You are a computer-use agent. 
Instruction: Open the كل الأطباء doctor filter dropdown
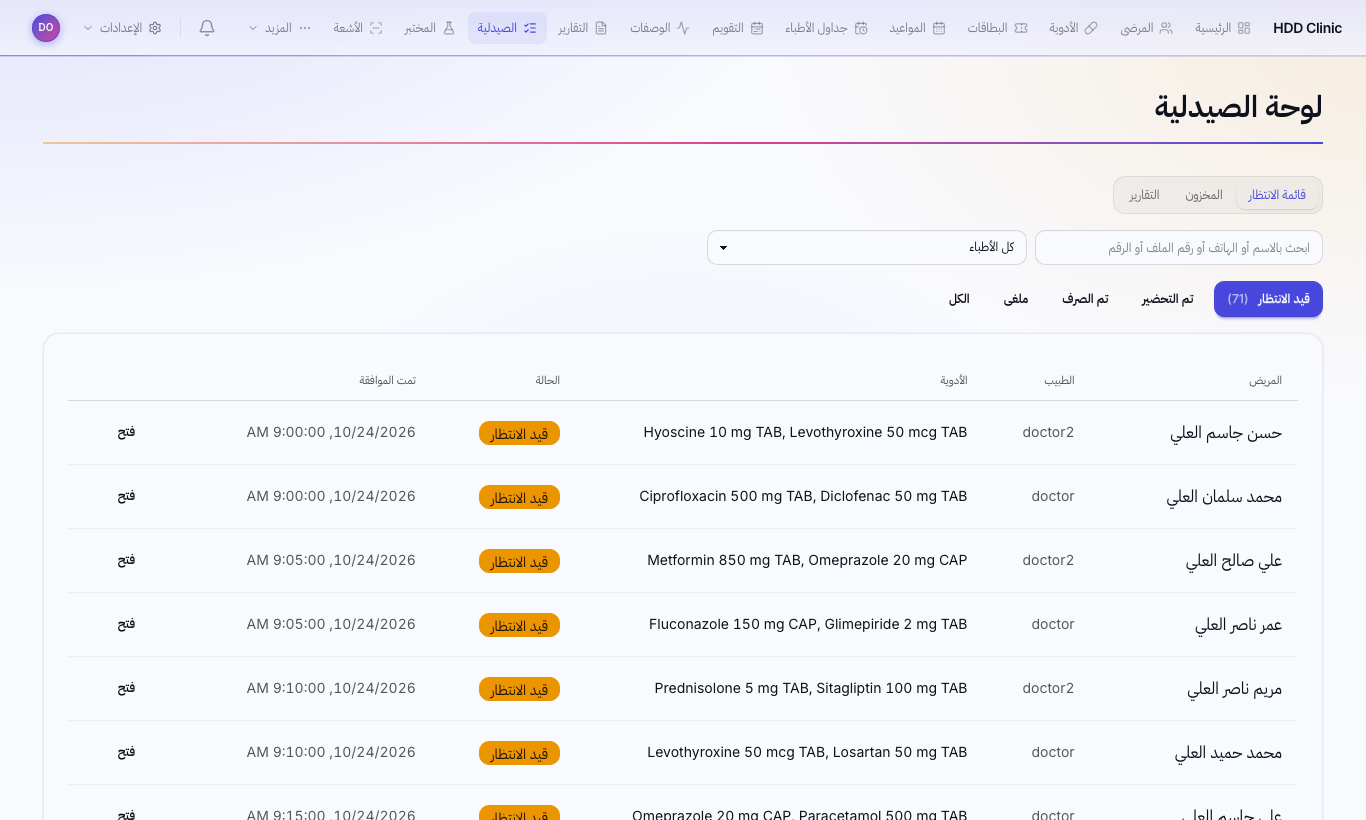click(867, 248)
